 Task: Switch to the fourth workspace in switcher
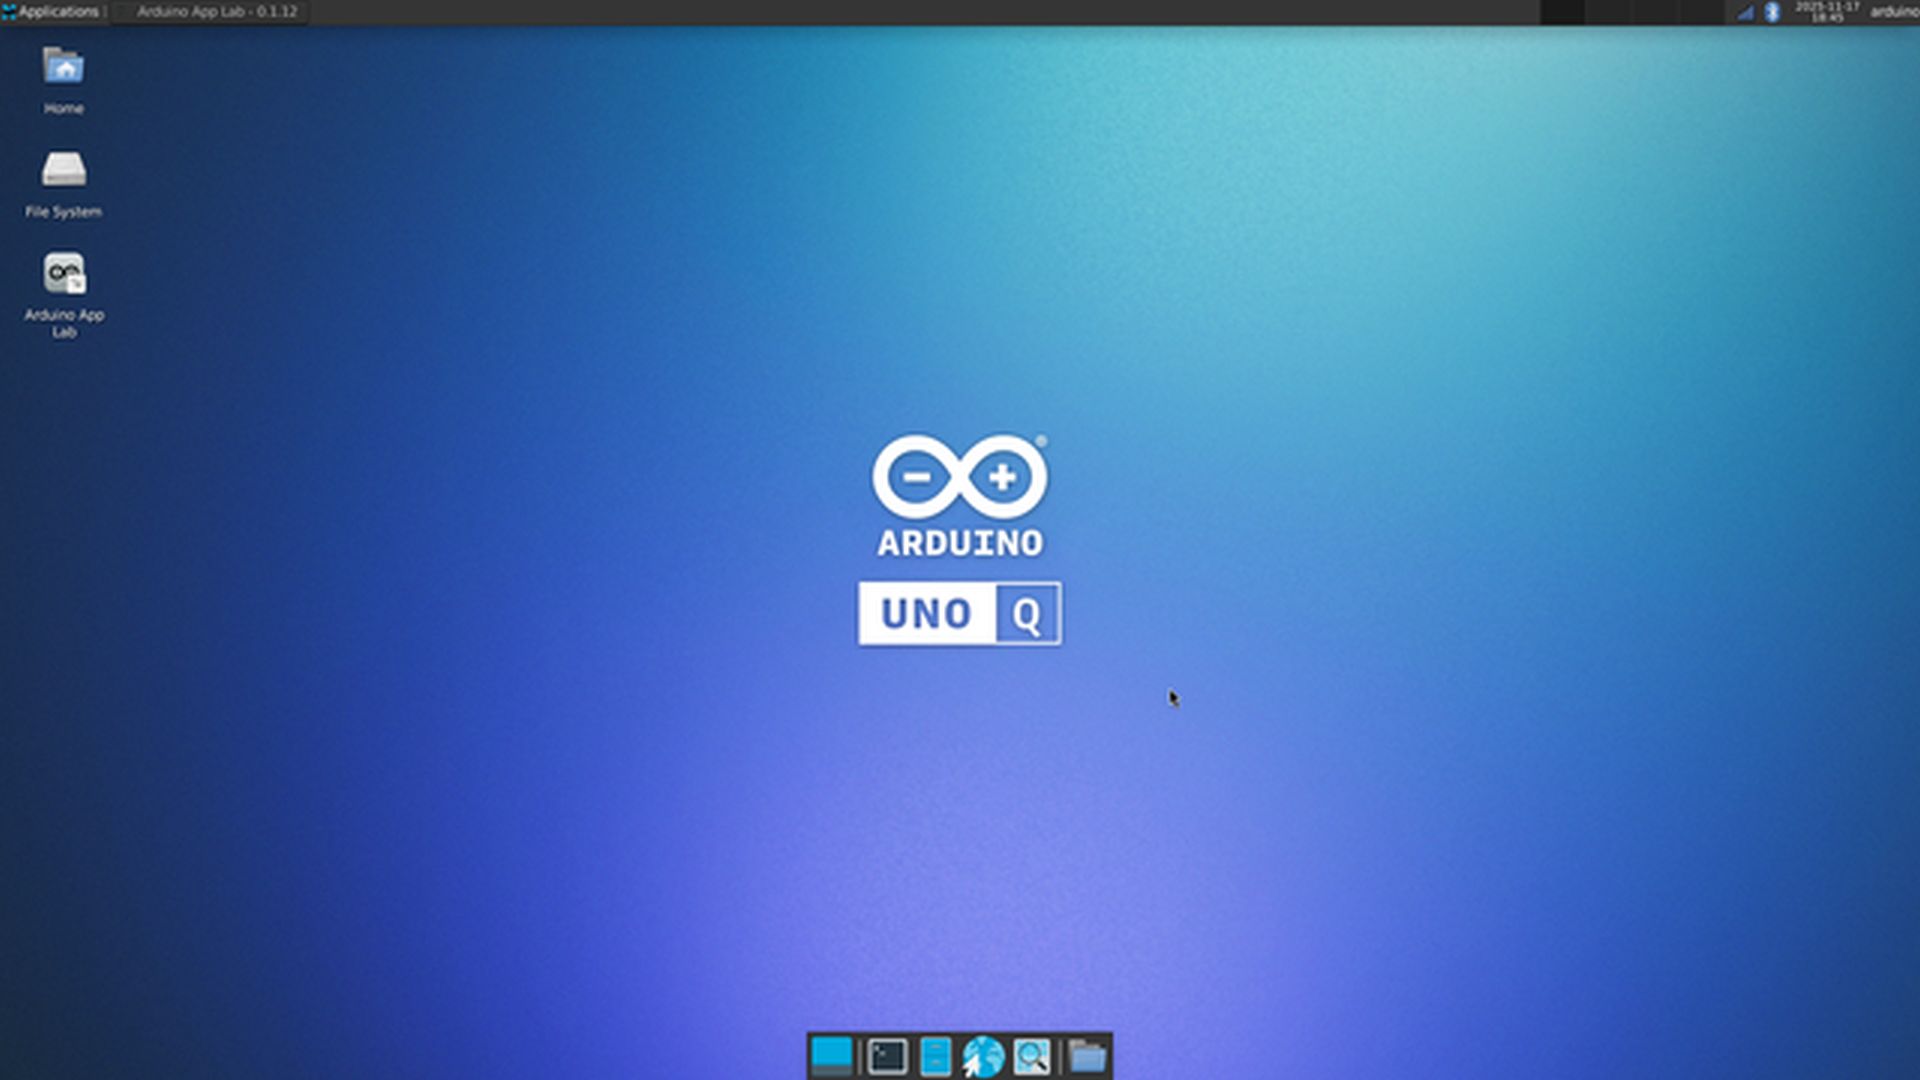point(1704,12)
